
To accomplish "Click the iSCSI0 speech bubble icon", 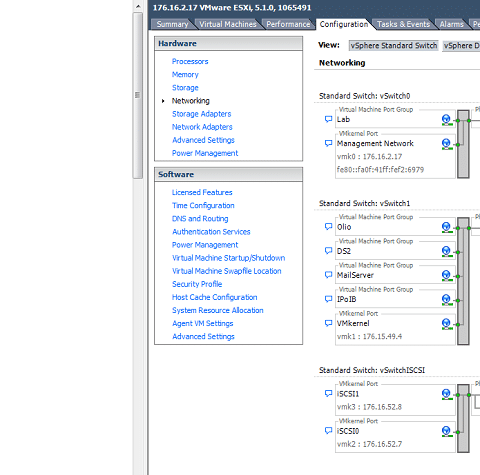I will (x=328, y=431).
